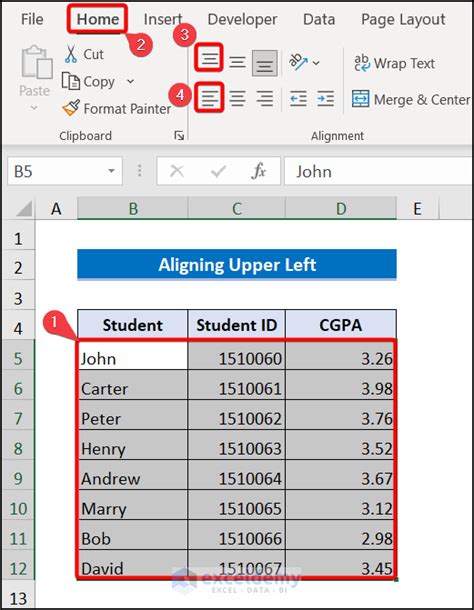Select the cell containing Bob
The image size is (474, 610).
(x=133, y=535)
